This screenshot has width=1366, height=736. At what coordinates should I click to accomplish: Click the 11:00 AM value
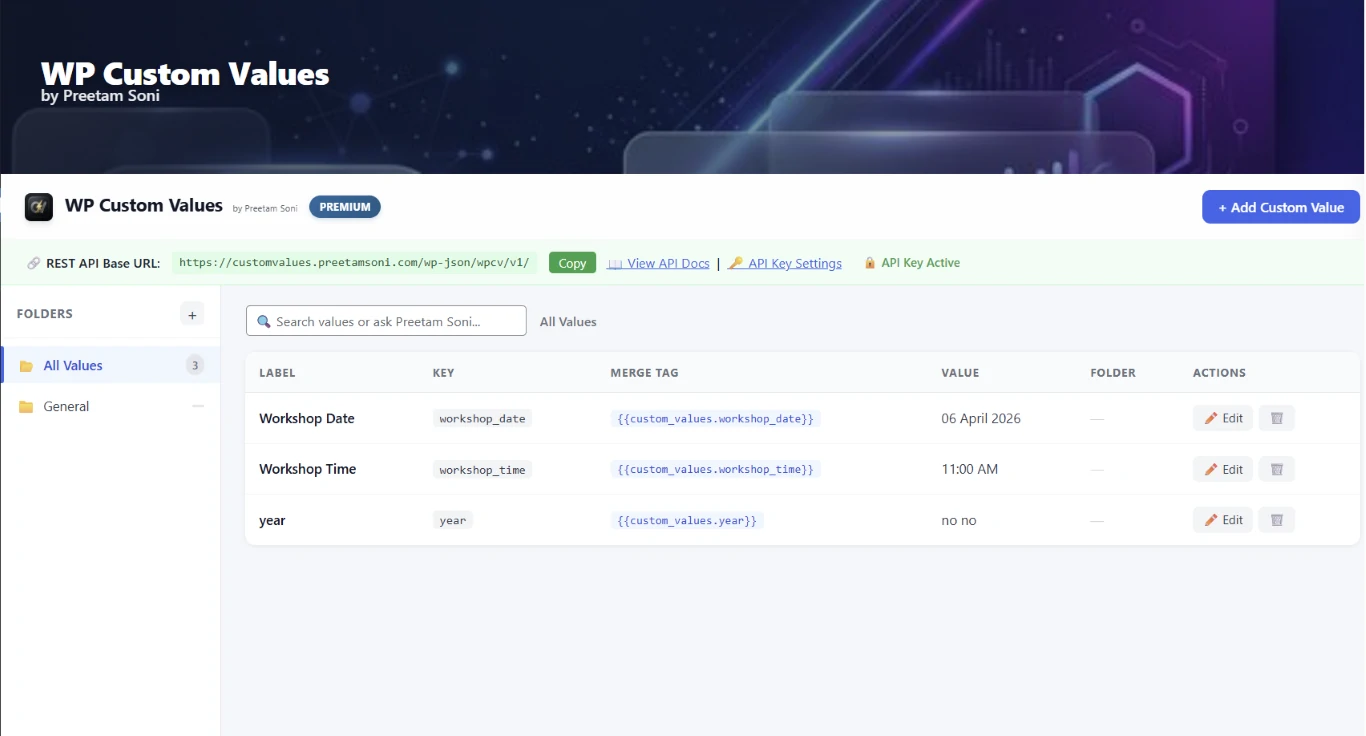coord(970,469)
